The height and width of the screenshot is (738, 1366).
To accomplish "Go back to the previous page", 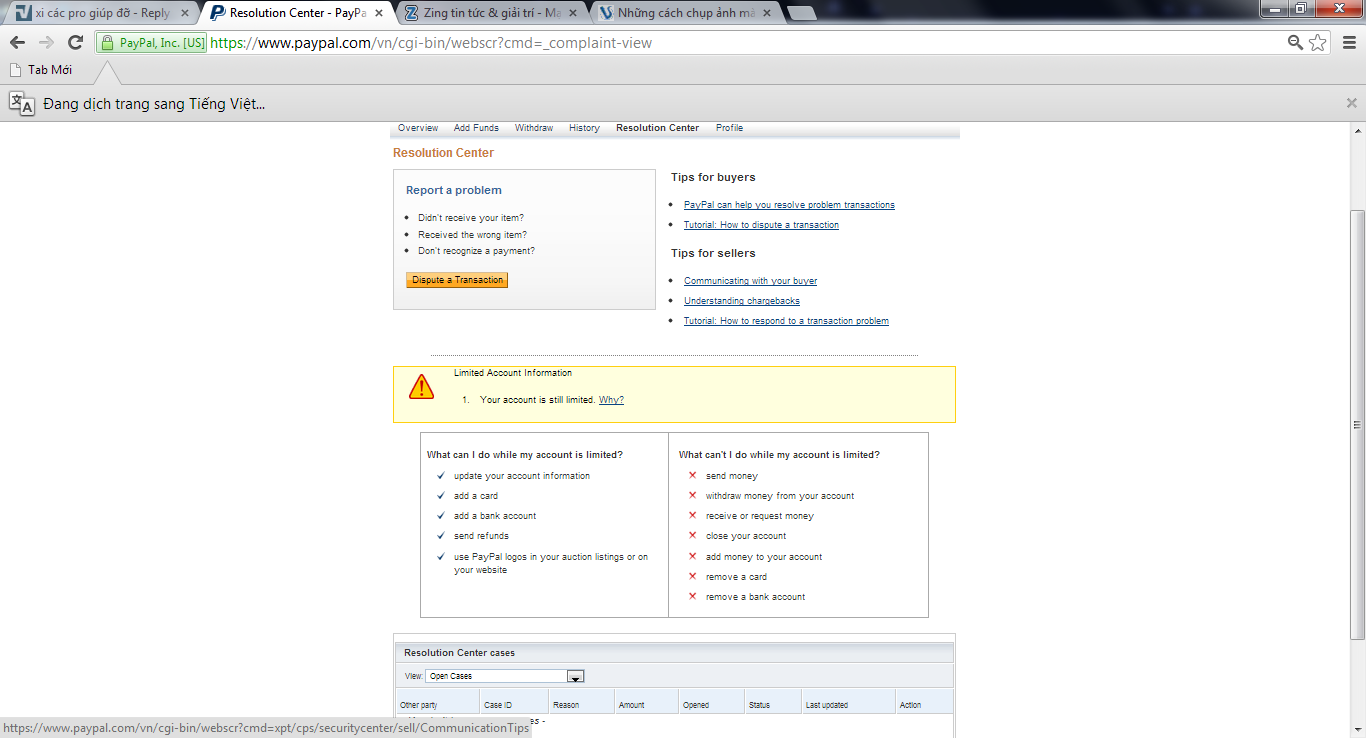I will [17, 42].
